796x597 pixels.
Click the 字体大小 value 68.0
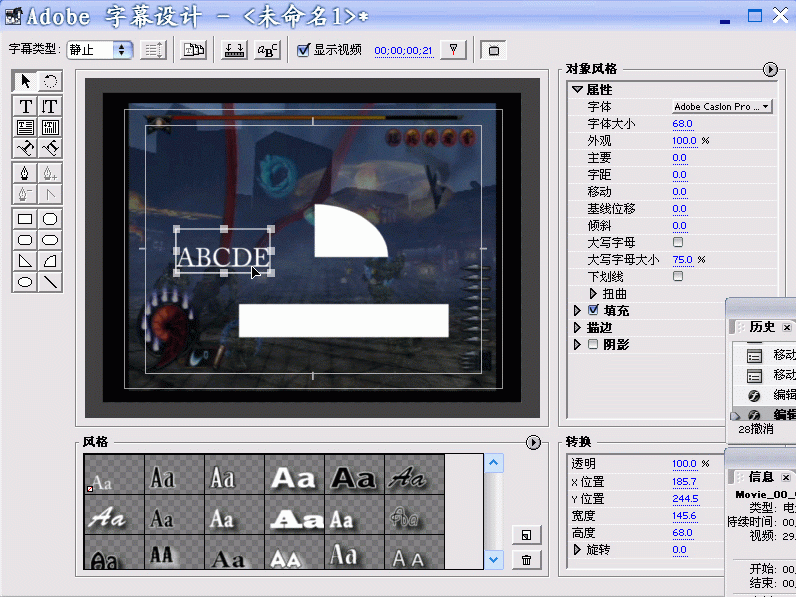coord(682,124)
